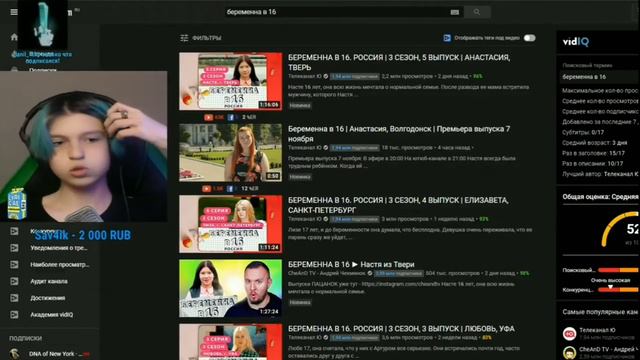Open thumbnail of Анастасия, Волгодонск premiere
The height and width of the screenshot is (360, 640).
tap(231, 153)
